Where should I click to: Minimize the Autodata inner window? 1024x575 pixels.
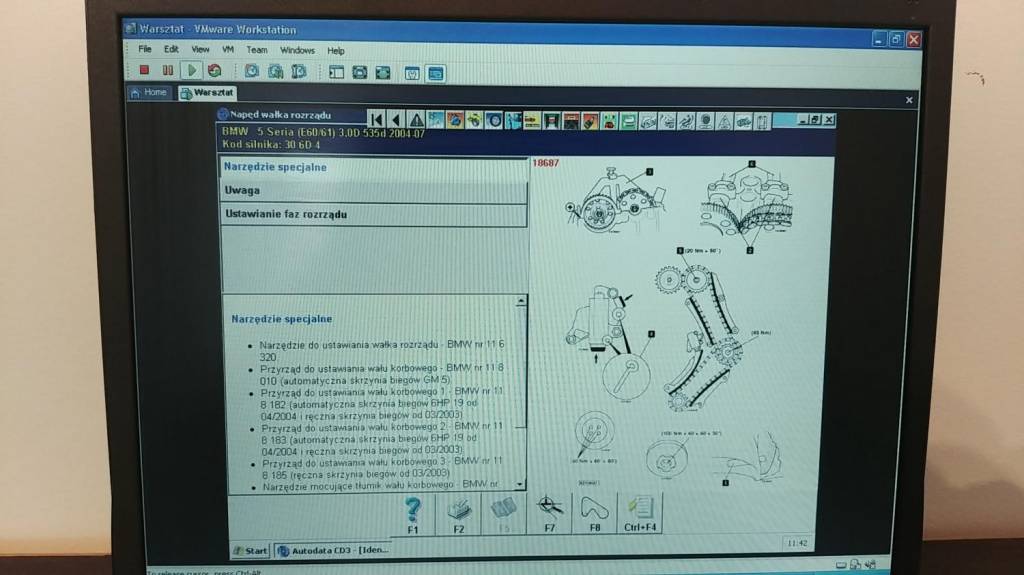click(x=803, y=120)
